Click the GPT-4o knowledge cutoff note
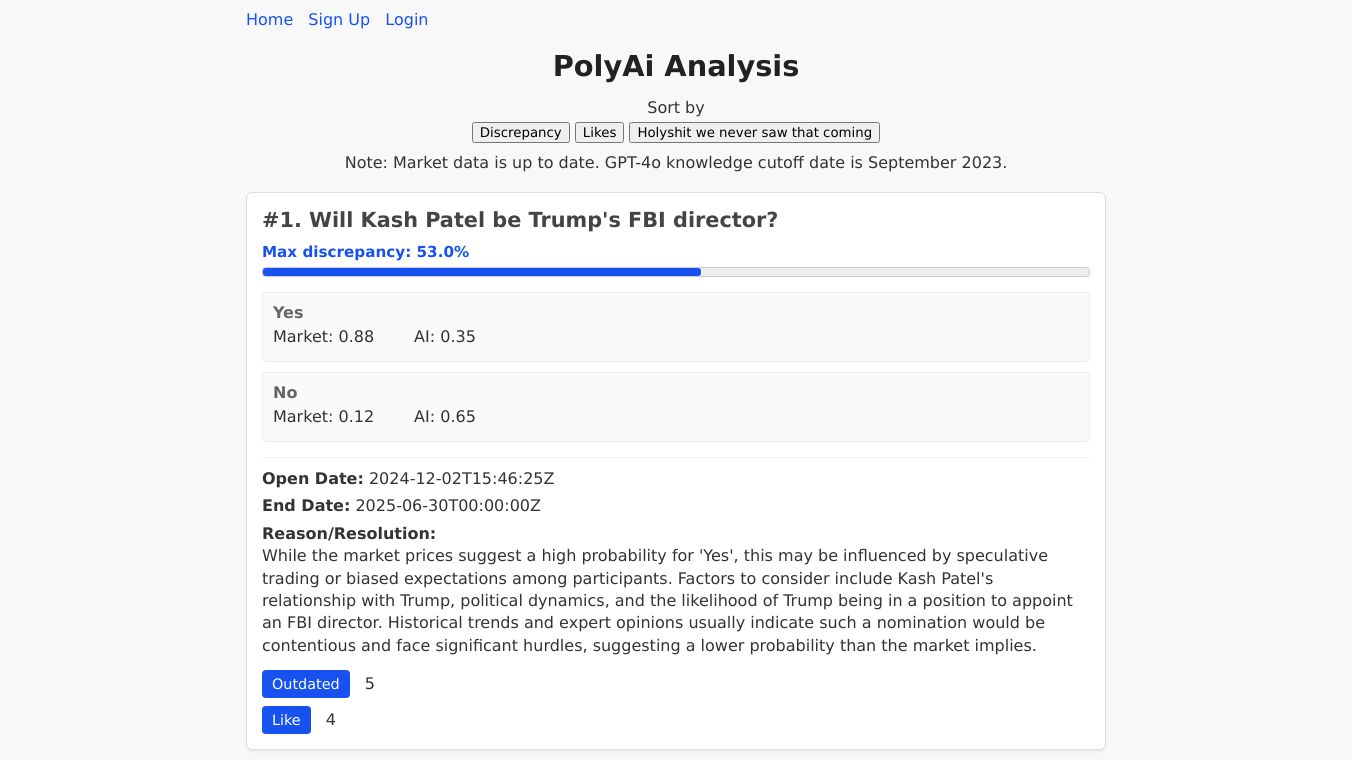 coord(675,162)
